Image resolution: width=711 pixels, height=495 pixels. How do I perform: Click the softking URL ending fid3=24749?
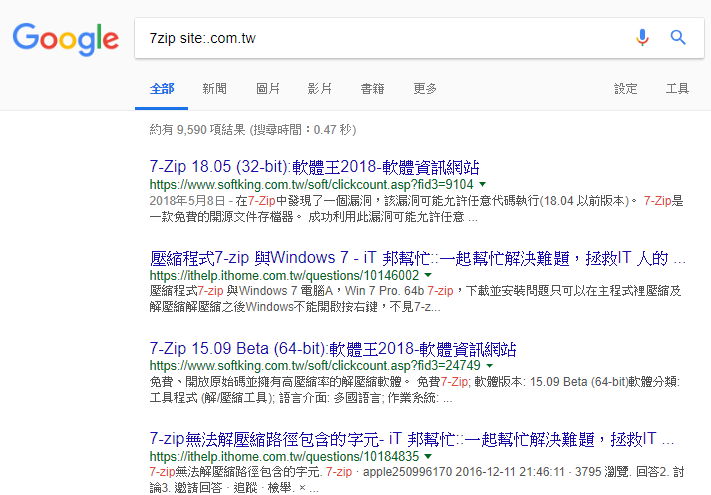point(315,366)
